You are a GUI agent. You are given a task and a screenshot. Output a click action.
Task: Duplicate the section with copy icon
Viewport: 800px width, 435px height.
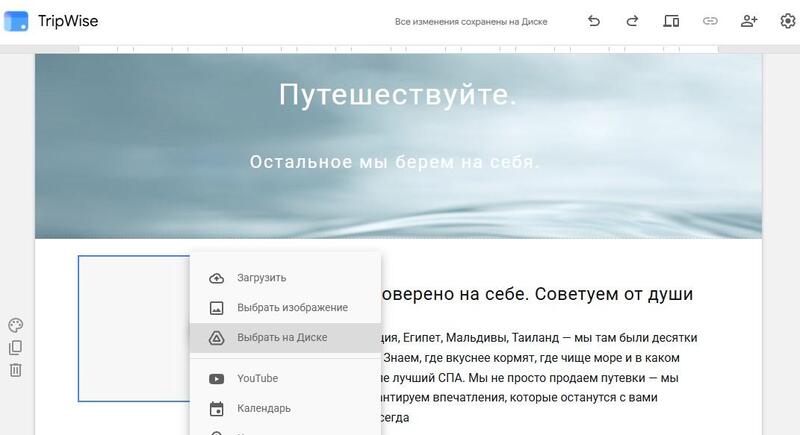(x=16, y=348)
